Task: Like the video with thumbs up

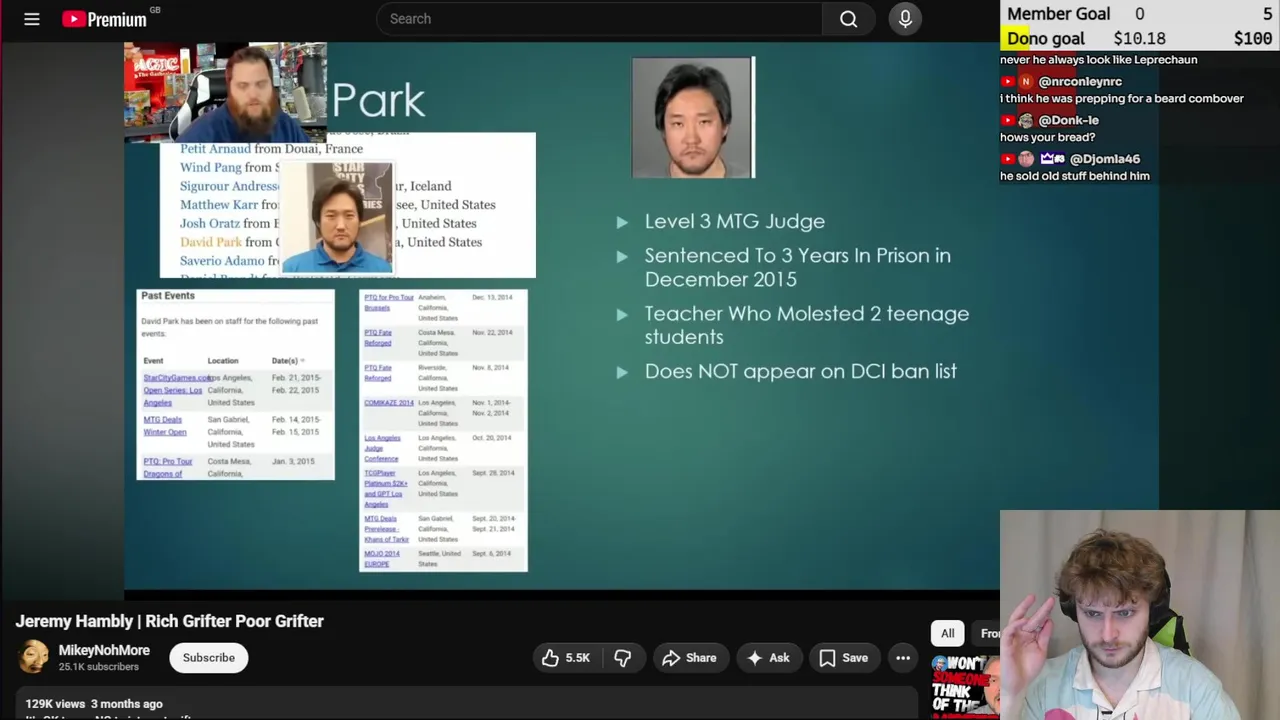Action: [566, 658]
